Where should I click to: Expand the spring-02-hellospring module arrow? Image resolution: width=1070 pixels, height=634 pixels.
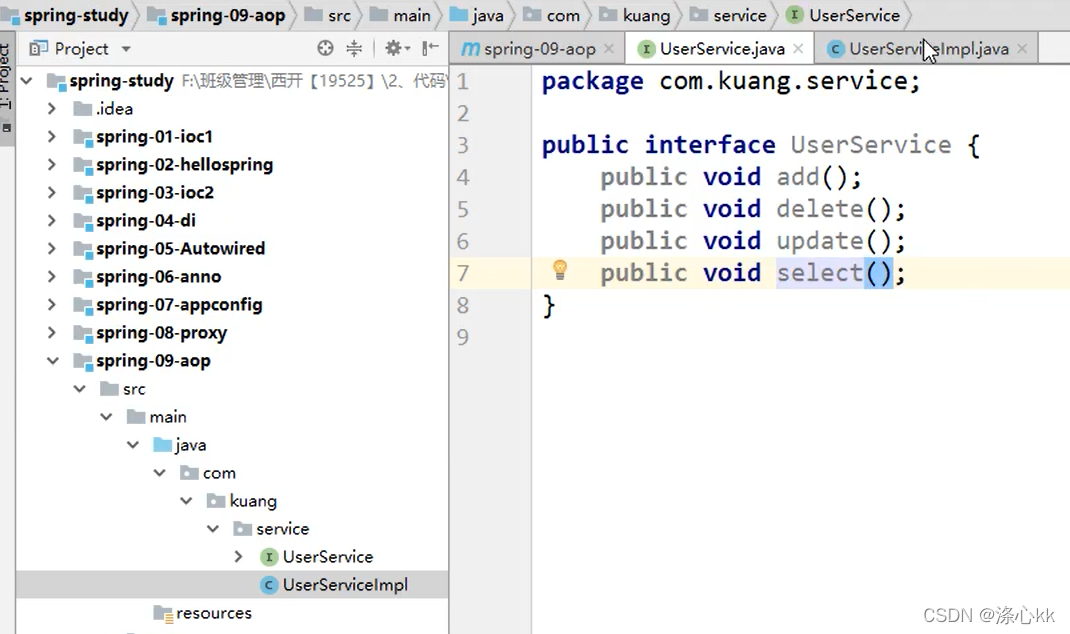click(x=52, y=164)
